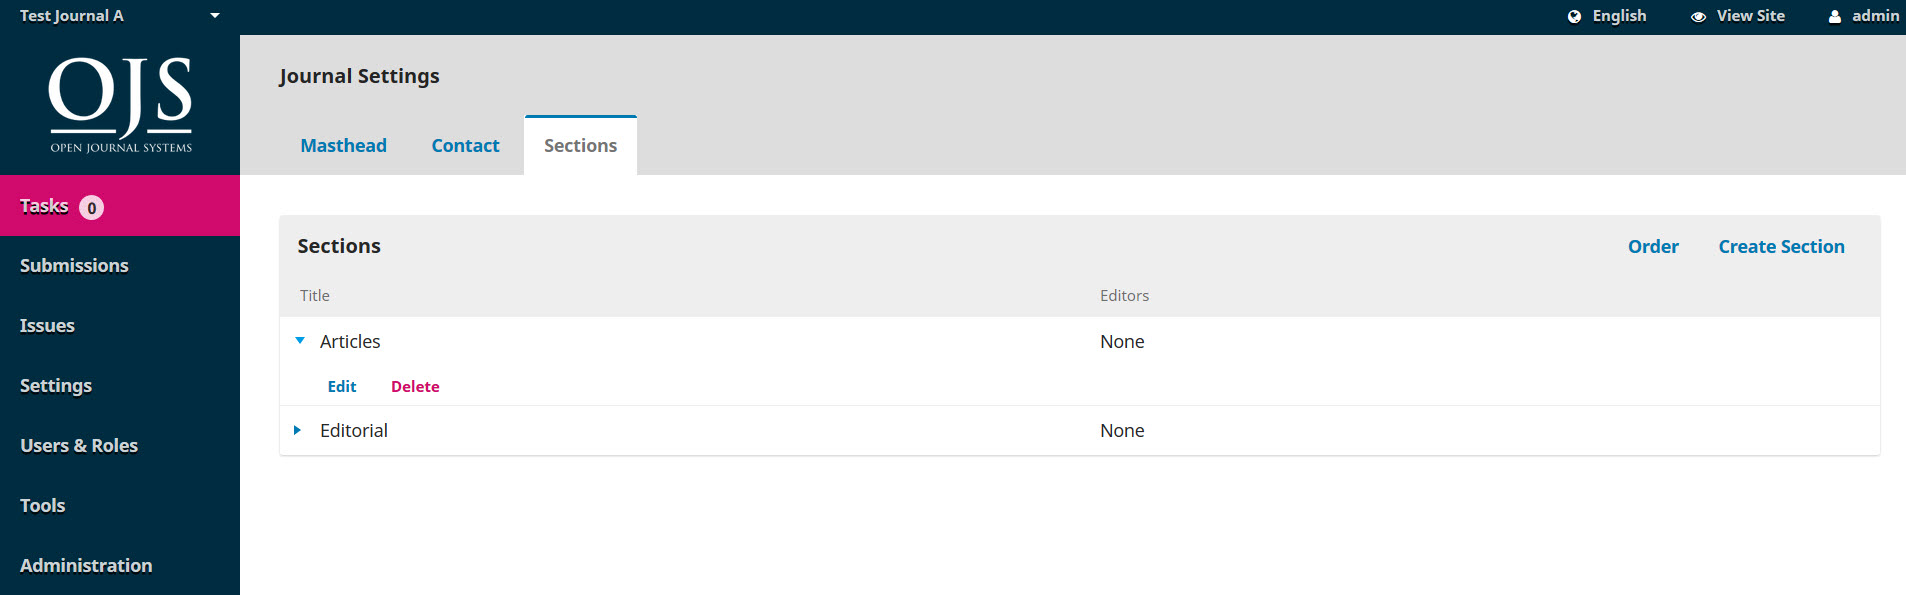Open the Tools page from the sidebar

pos(42,505)
